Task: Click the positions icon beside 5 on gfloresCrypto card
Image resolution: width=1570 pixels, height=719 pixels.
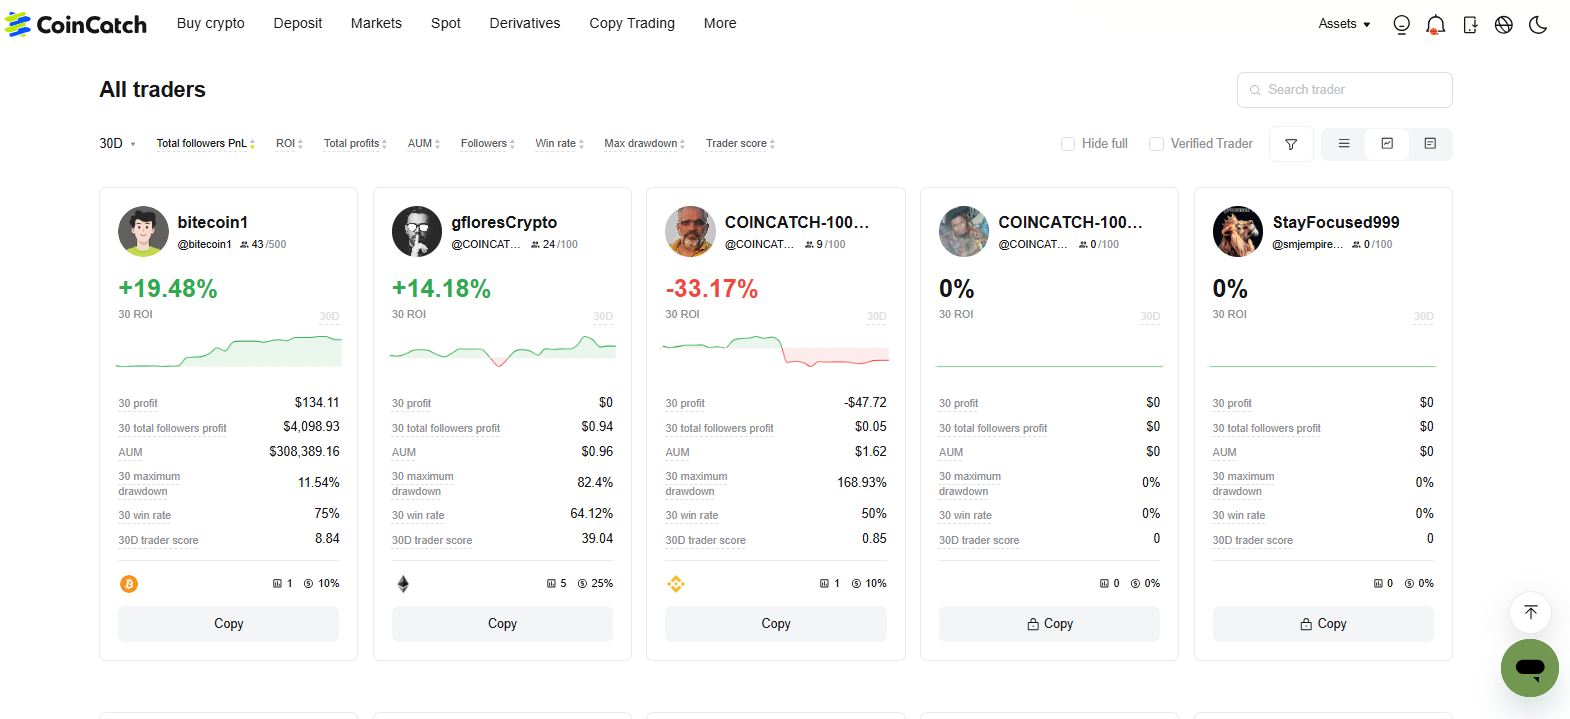Action: [550, 584]
